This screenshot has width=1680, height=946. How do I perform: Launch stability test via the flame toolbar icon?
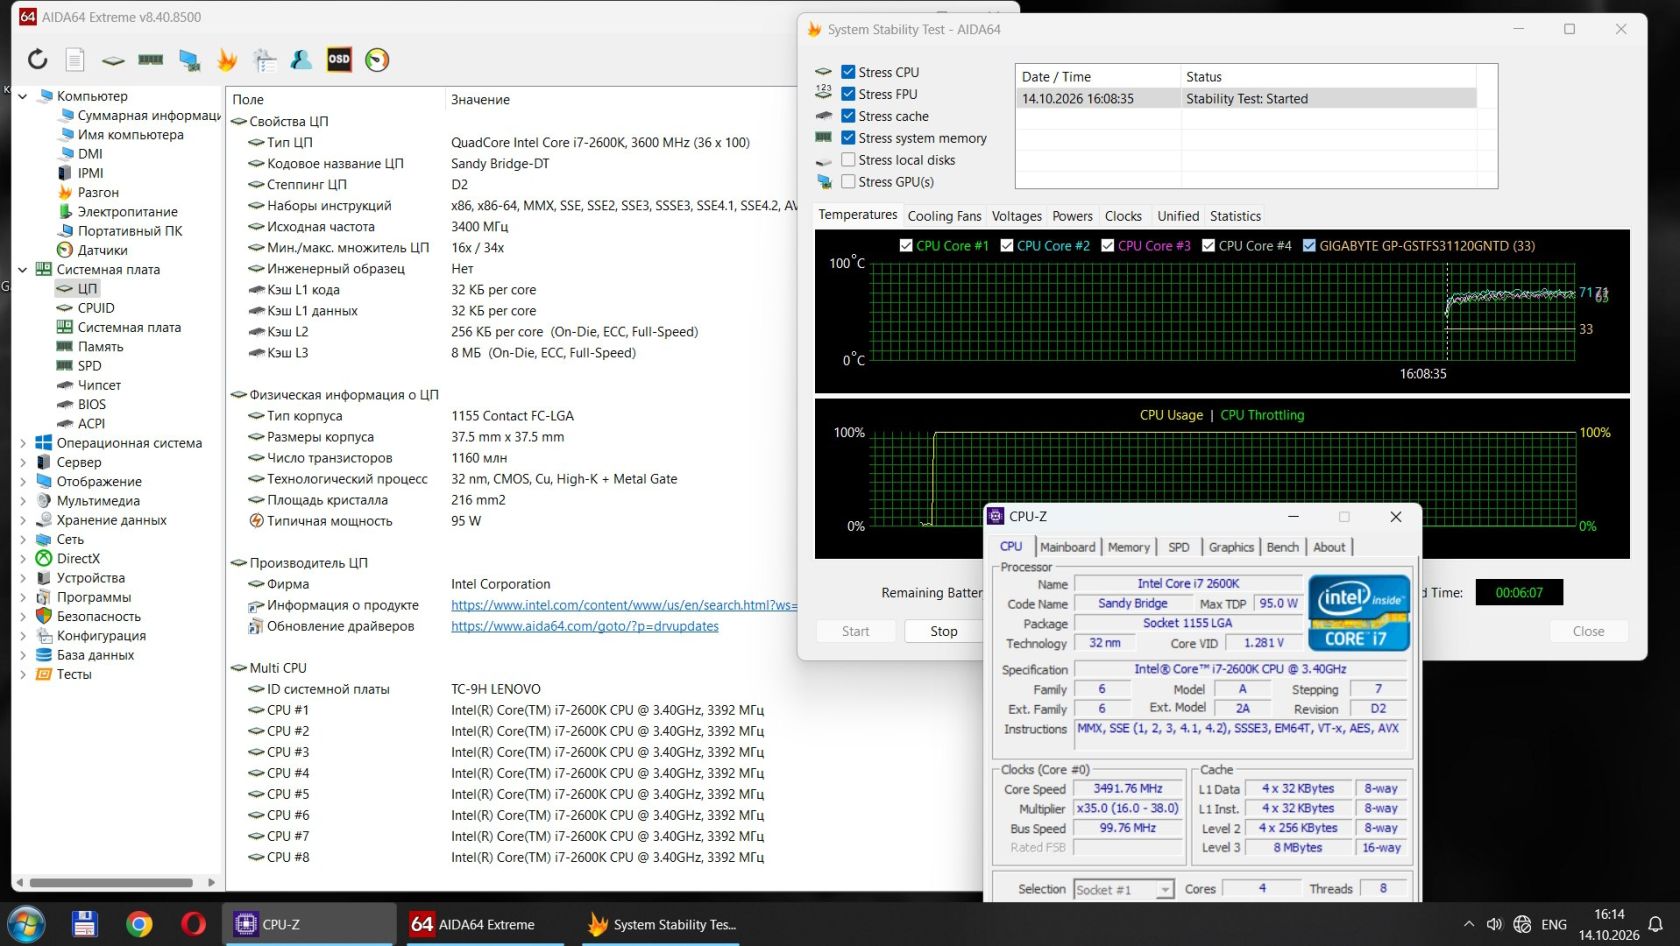pos(227,60)
